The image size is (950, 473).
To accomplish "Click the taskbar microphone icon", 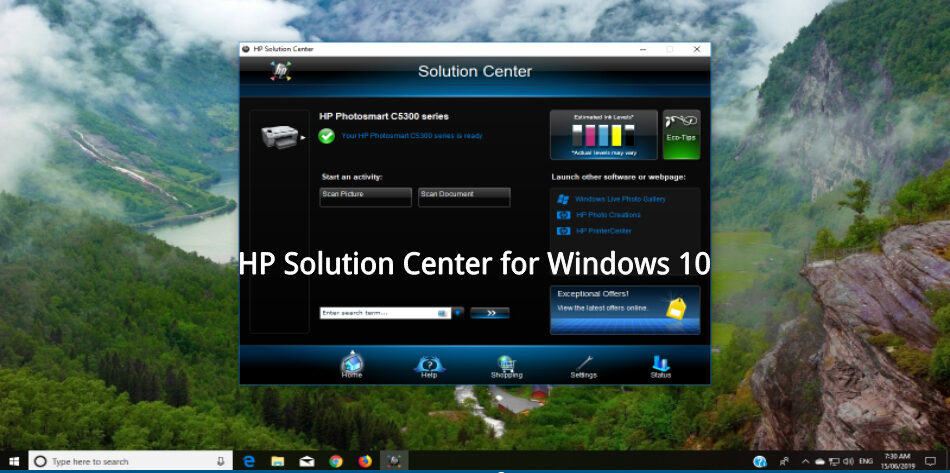I will tap(221, 461).
